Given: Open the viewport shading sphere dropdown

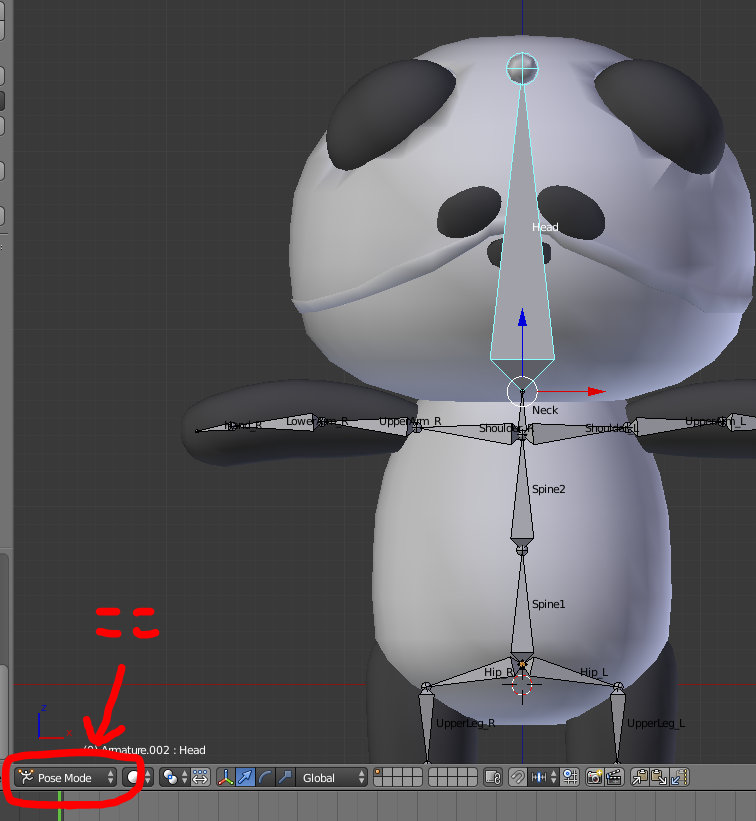Looking at the screenshot, I should pos(139,778).
